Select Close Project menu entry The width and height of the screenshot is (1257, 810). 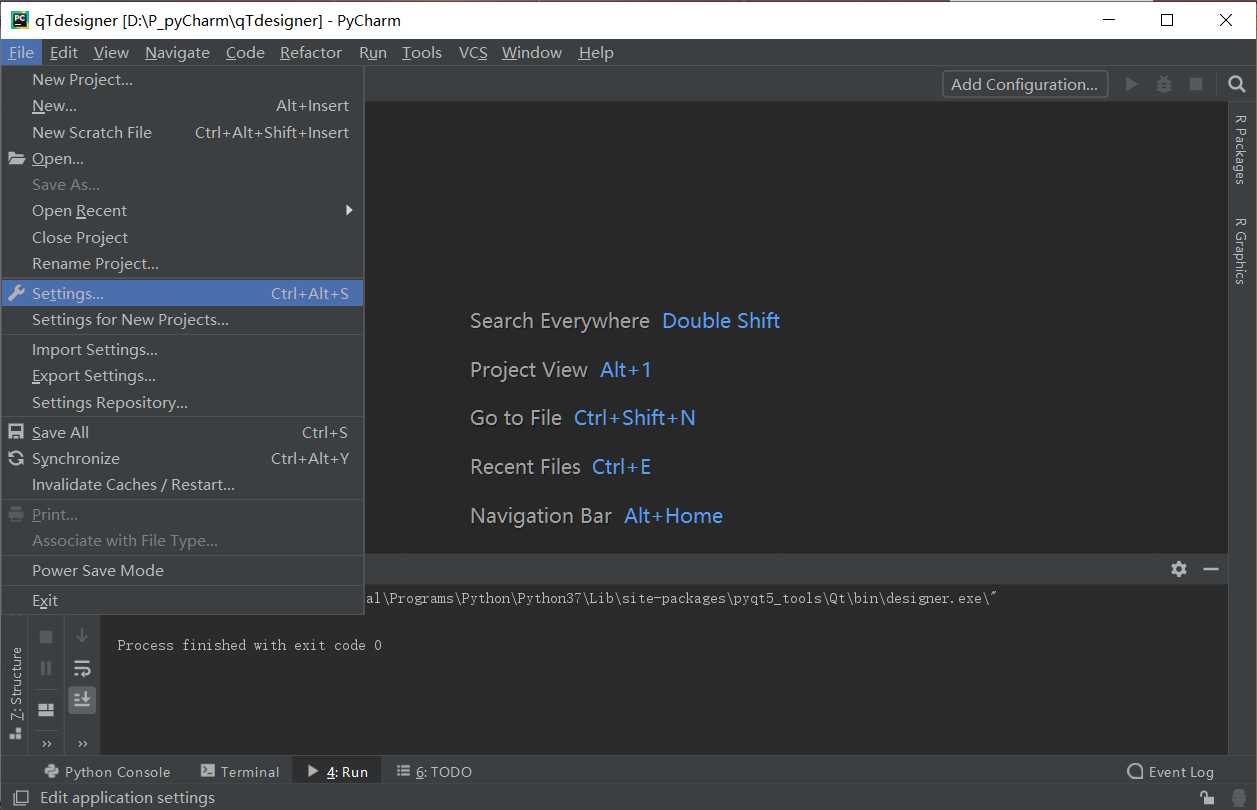tap(182, 237)
